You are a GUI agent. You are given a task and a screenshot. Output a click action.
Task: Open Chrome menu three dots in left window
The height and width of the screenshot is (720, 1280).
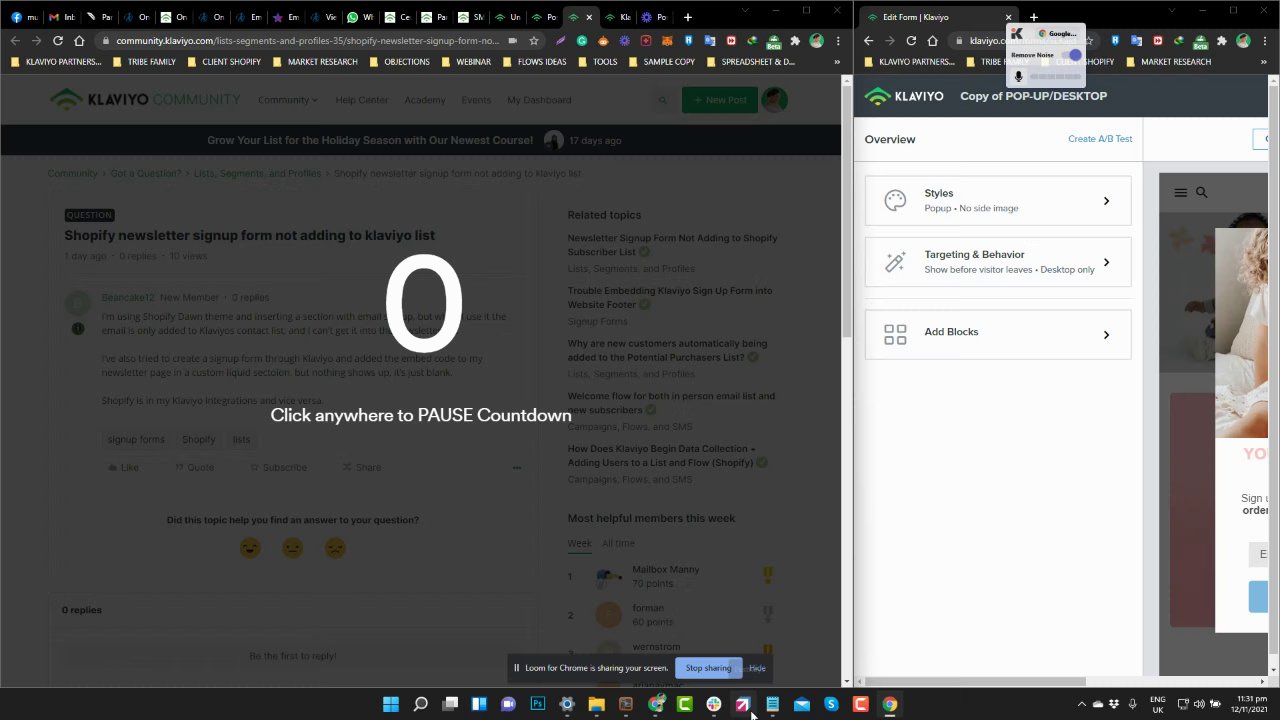838,41
